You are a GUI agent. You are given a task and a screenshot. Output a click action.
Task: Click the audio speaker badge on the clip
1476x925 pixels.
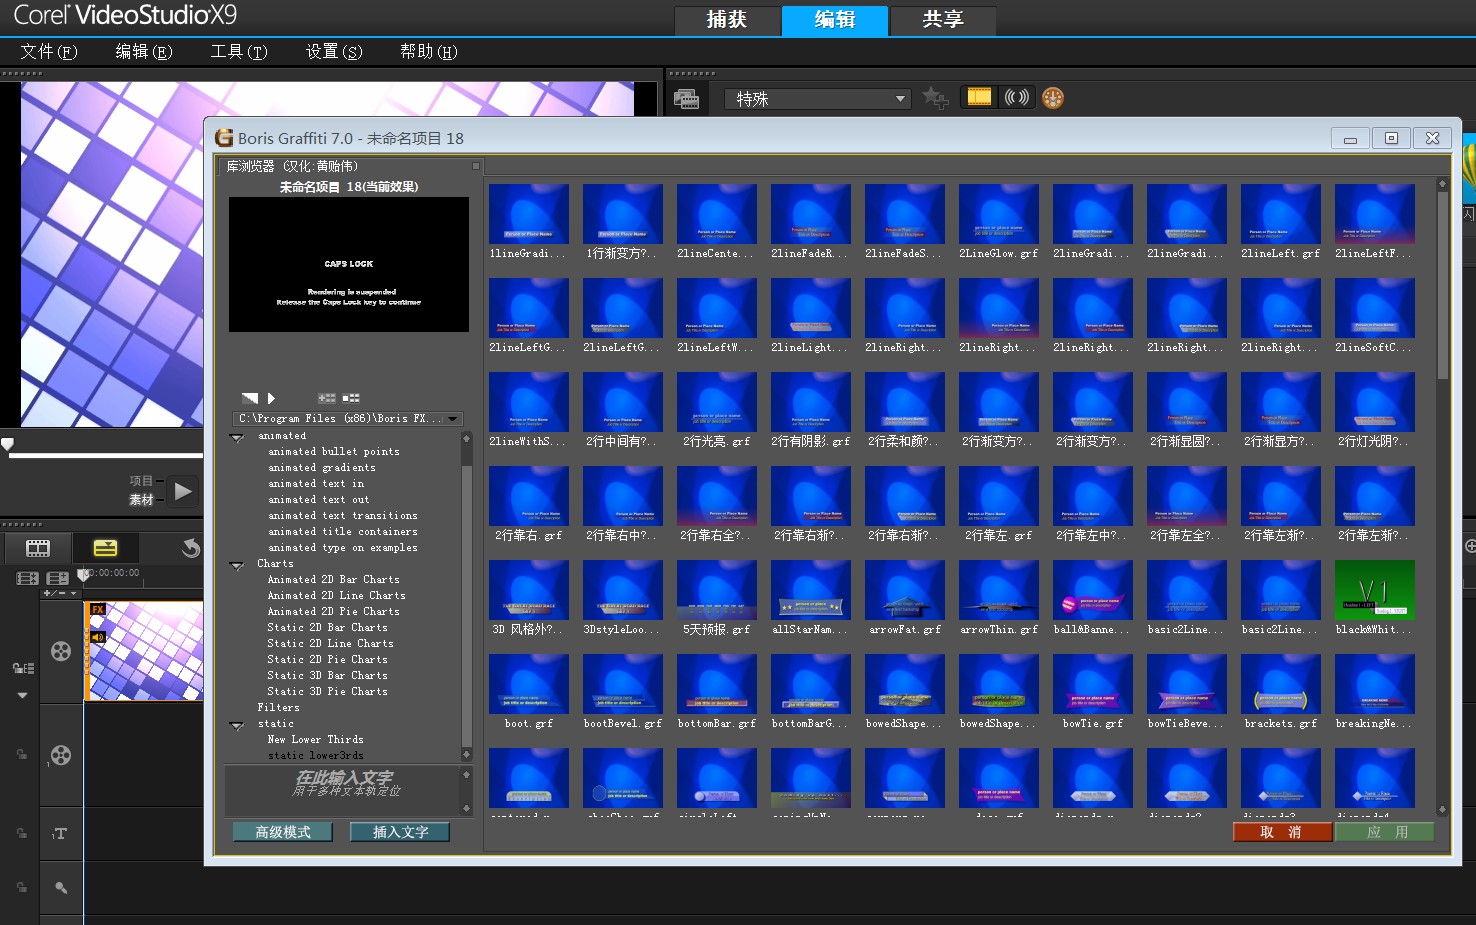(98, 637)
